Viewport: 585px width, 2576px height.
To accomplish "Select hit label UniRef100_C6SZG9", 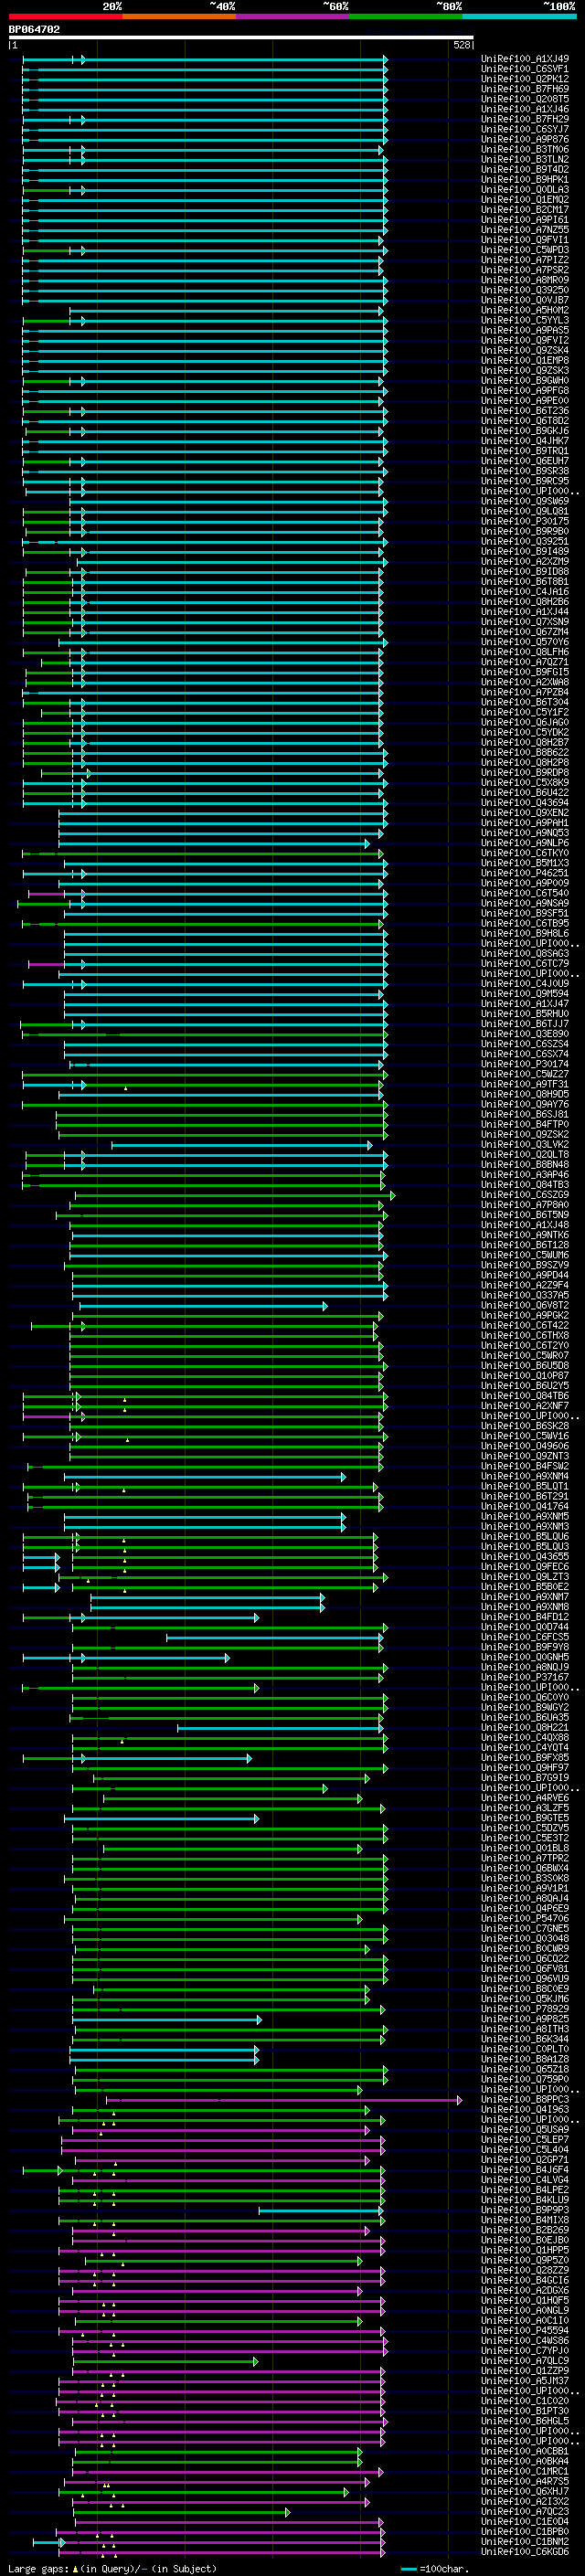I will [525, 1195].
